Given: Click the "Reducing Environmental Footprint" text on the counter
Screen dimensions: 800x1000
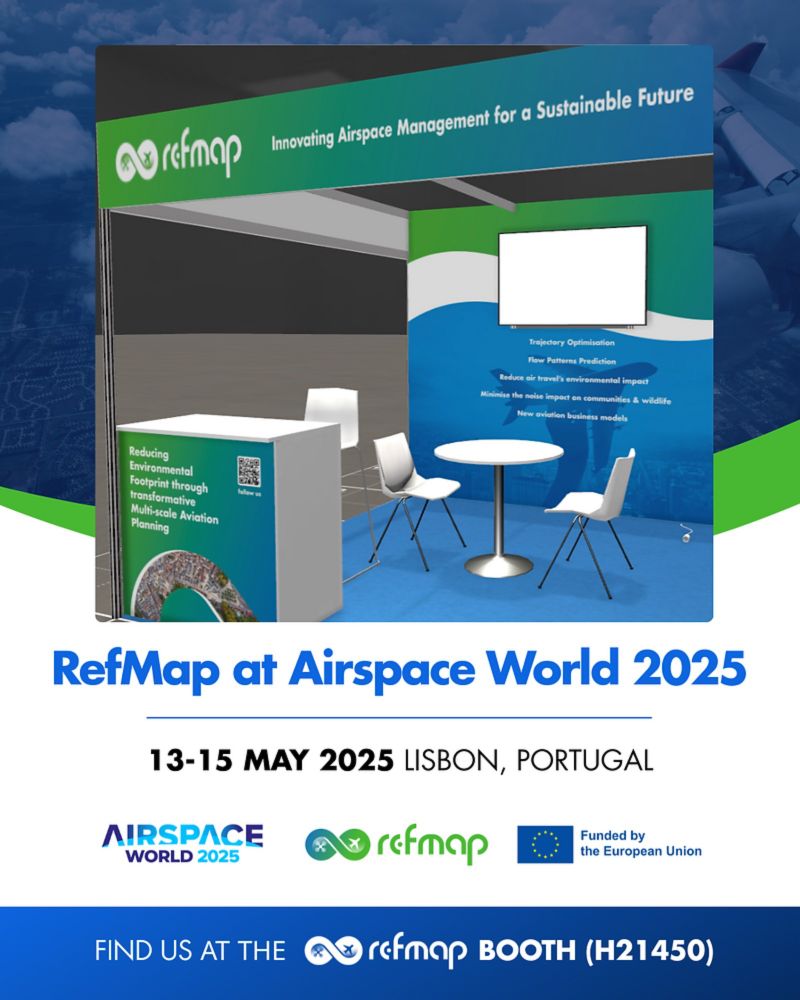Looking at the screenshot, I should (x=172, y=490).
